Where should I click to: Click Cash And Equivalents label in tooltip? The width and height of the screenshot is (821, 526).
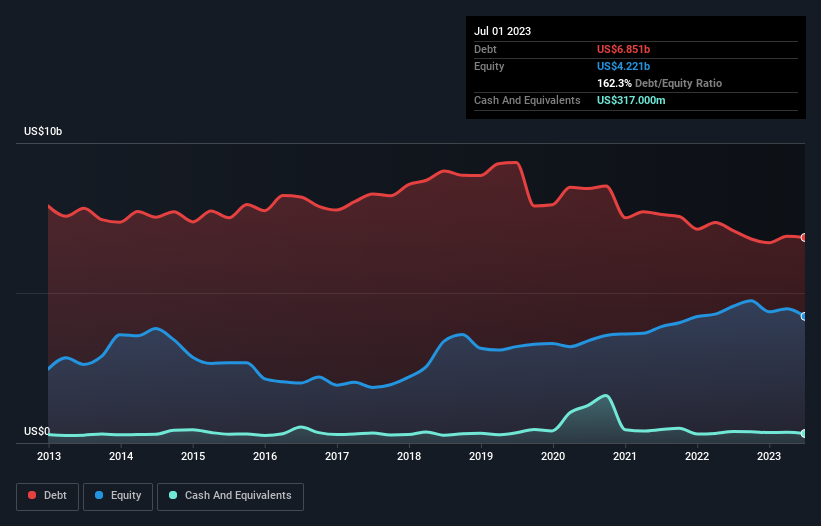[527, 100]
